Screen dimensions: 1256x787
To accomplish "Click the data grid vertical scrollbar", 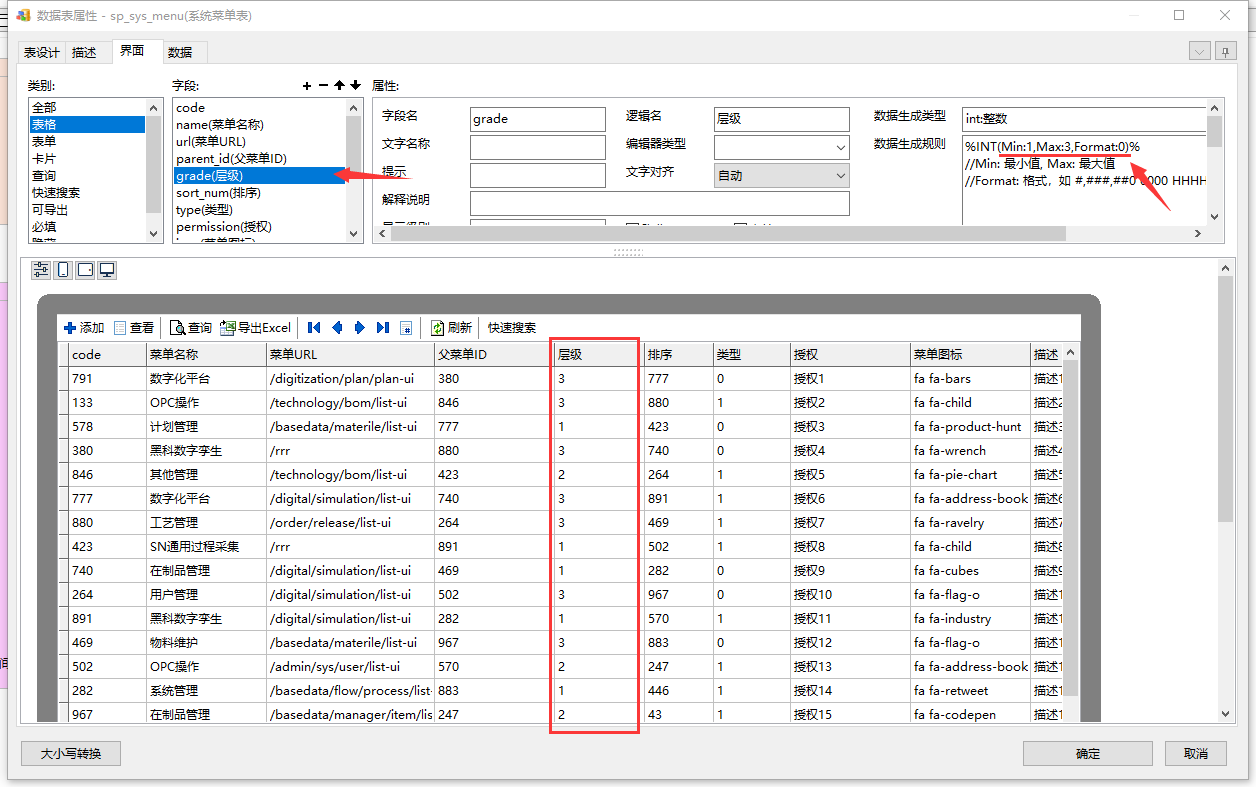I will [x=1072, y=530].
